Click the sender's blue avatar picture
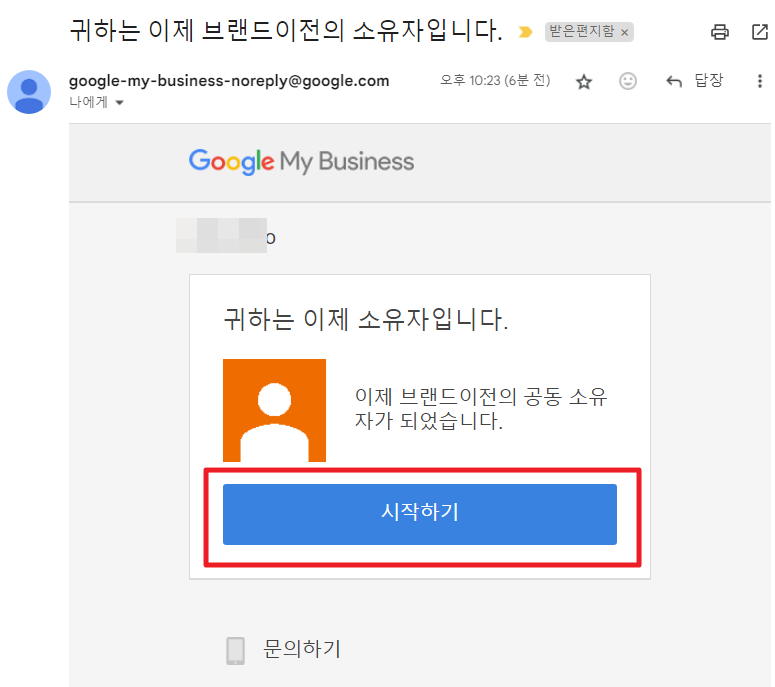 click(x=29, y=92)
